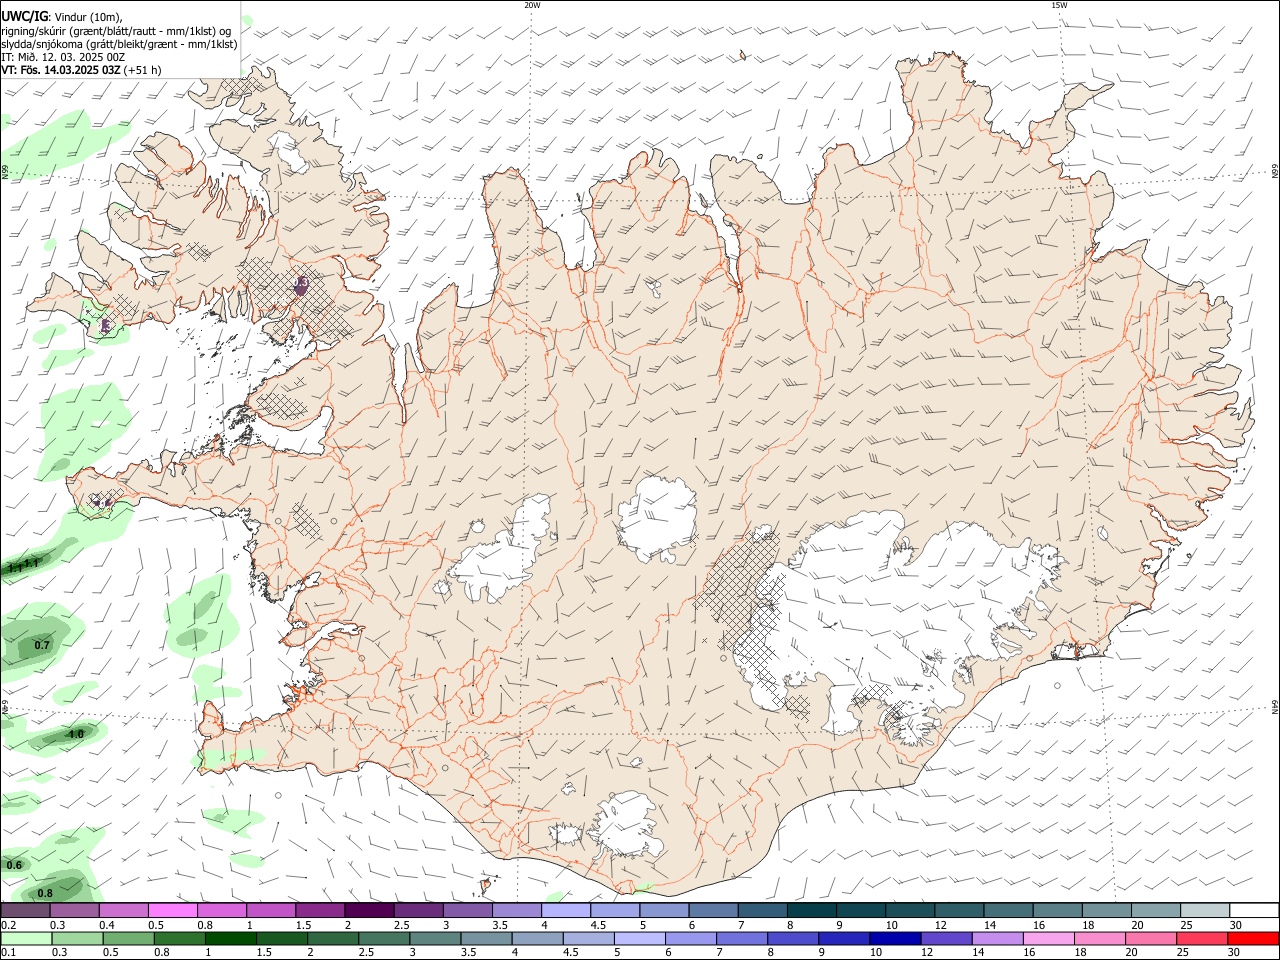Click the 0.7 precipitation value offshore
Image resolution: width=1280 pixels, height=960 pixels.
point(42,646)
